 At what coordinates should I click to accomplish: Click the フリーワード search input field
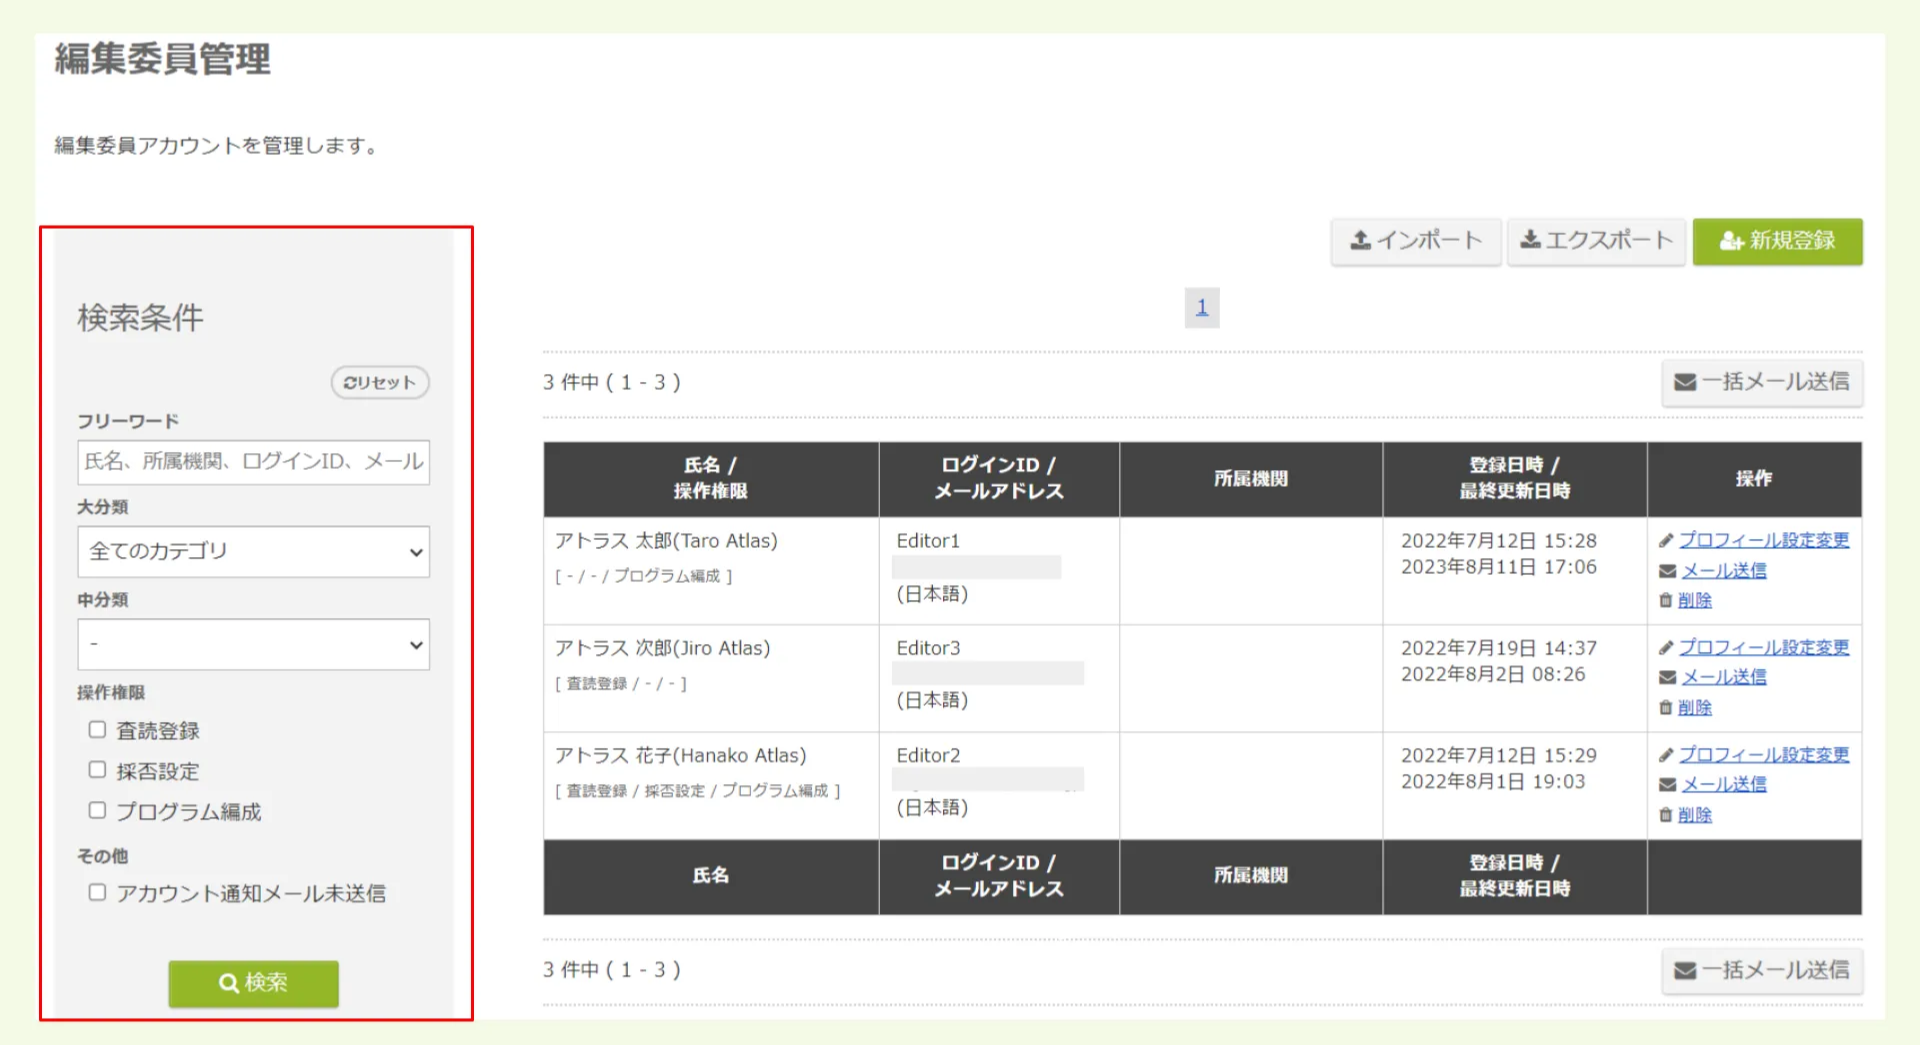tap(253, 462)
